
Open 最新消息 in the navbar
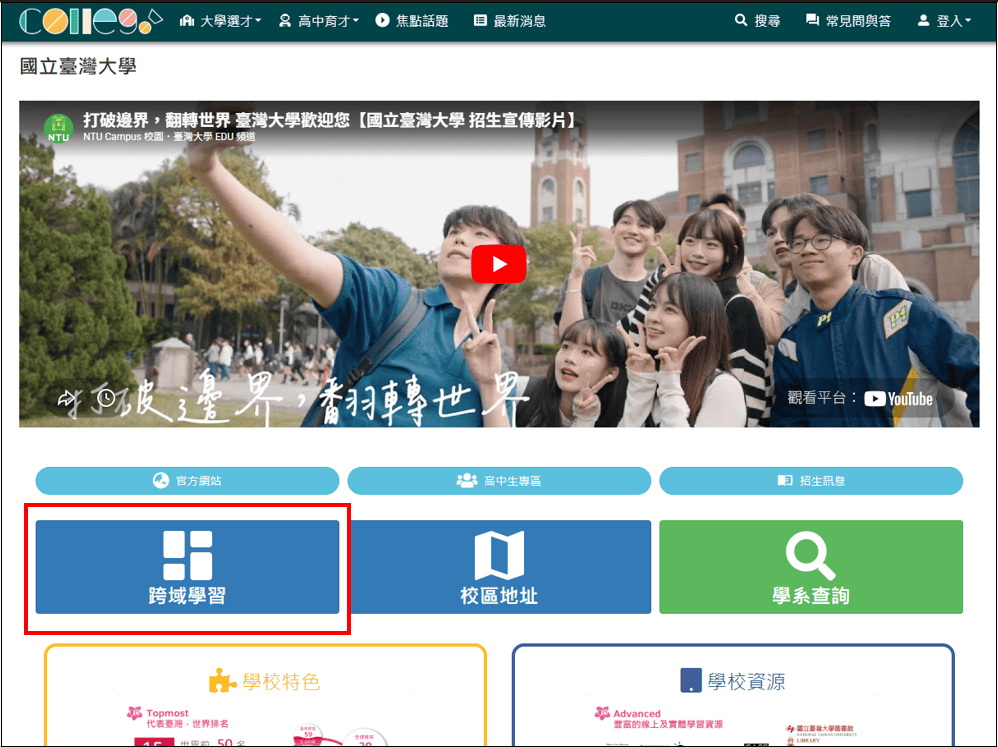509,21
